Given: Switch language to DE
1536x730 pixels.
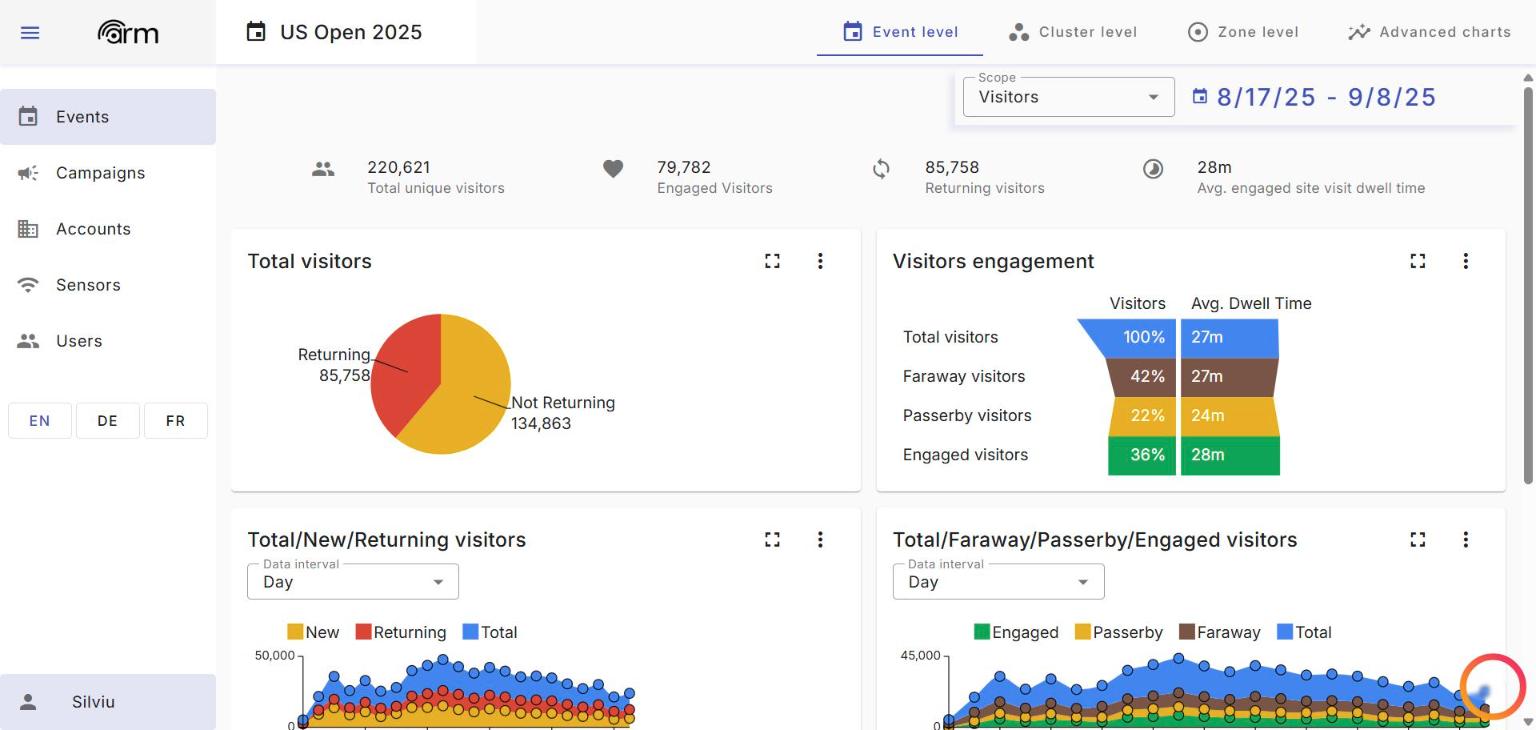Looking at the screenshot, I should 108,421.
